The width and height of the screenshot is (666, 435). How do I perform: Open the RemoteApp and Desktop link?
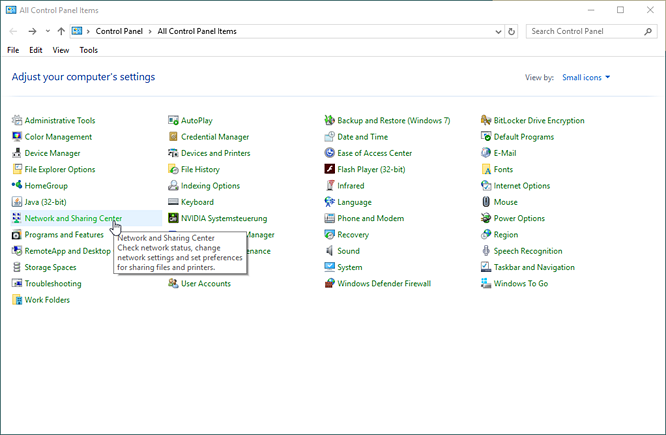pyautogui.click(x=68, y=251)
